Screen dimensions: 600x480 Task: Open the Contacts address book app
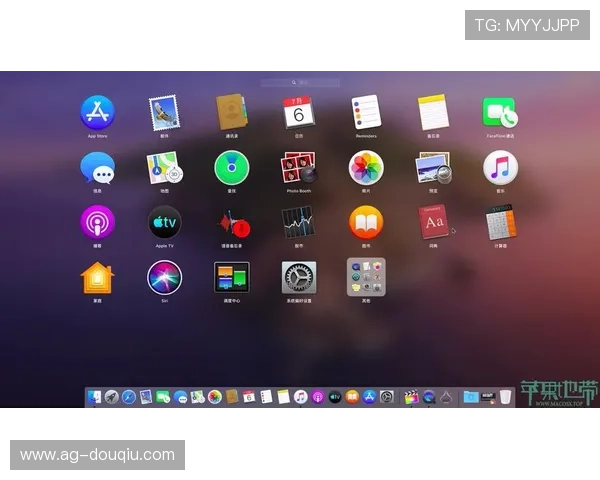point(231,112)
